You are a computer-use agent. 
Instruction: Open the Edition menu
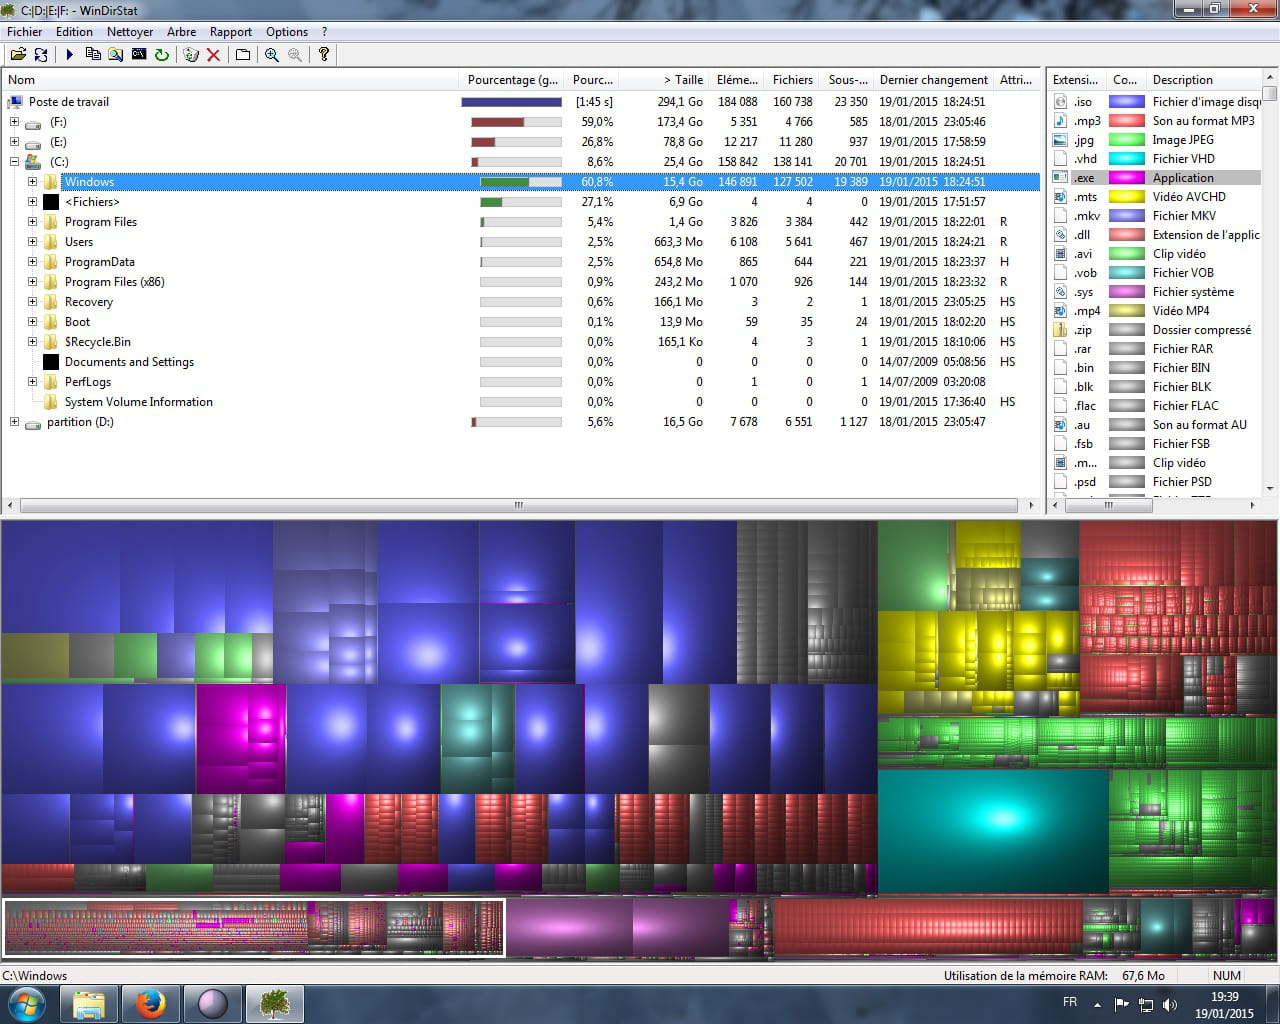point(74,32)
